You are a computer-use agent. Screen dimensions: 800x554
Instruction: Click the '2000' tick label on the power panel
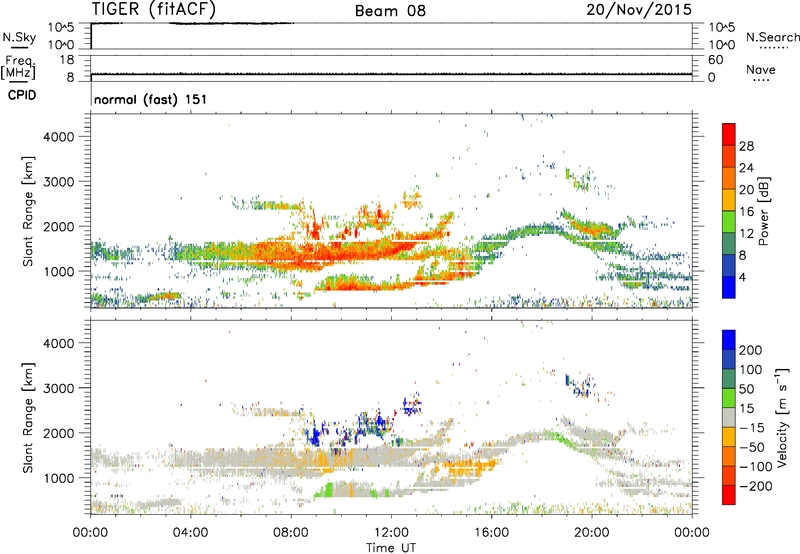click(59, 226)
